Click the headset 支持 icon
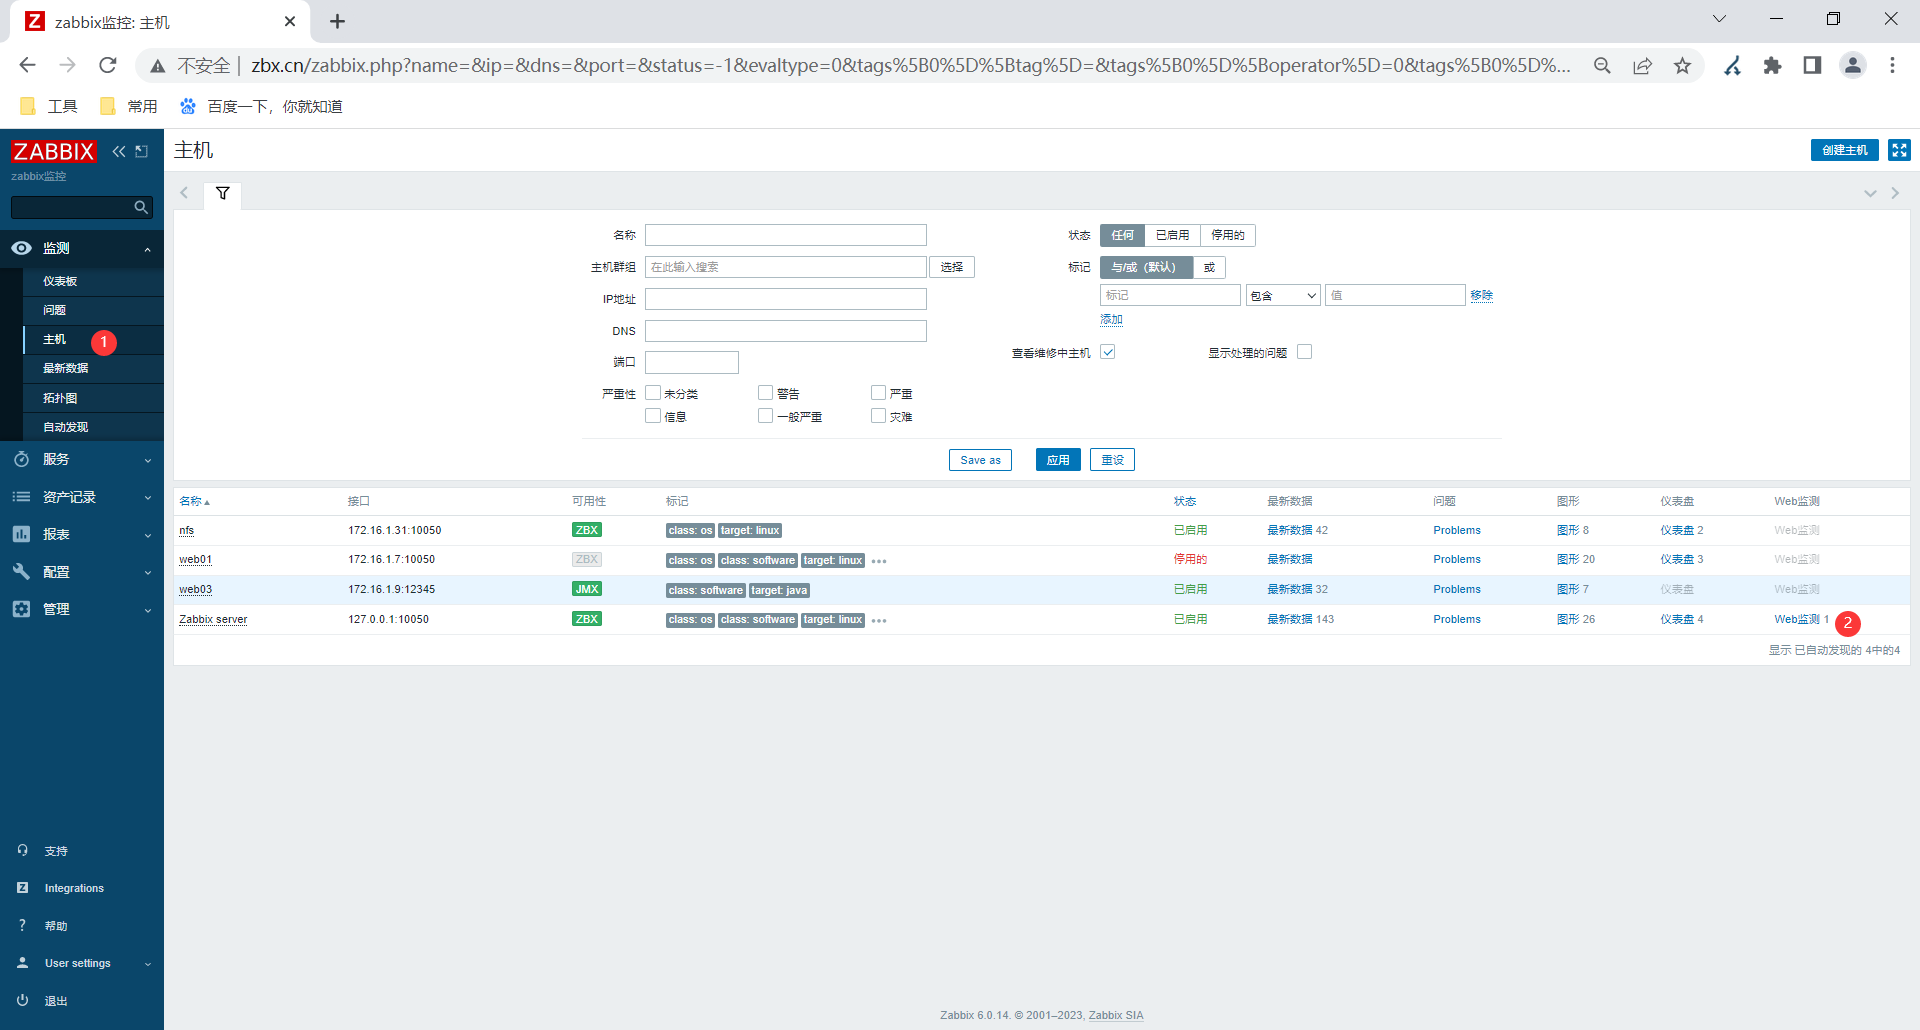1920x1030 pixels. [22, 851]
